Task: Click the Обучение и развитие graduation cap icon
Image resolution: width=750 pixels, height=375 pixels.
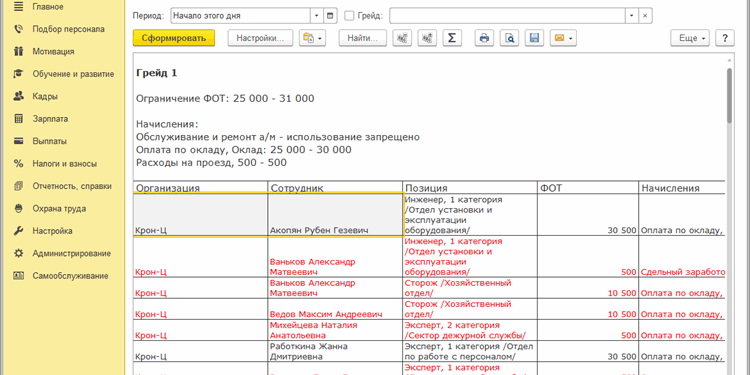Action: click(x=19, y=74)
